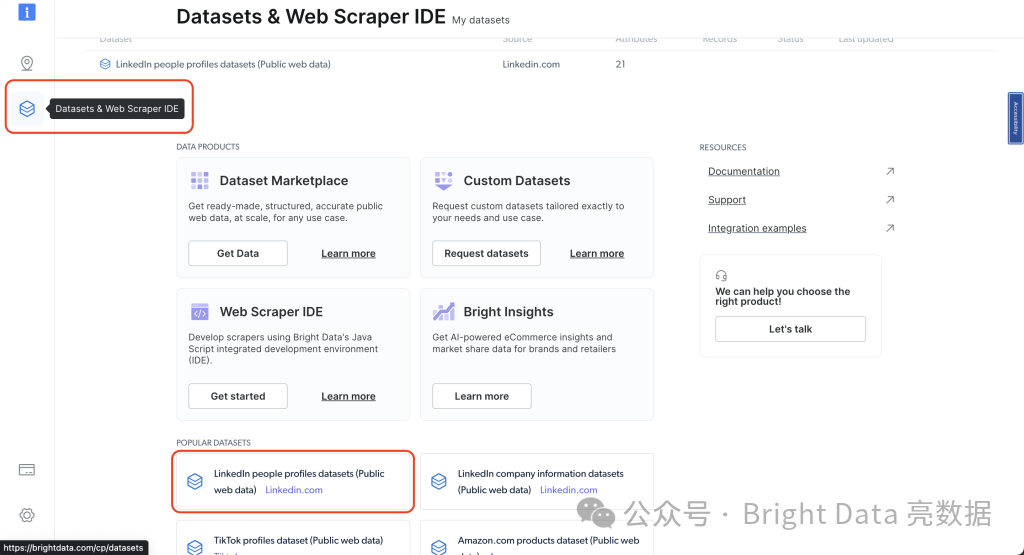Open LinkedIn company information datasets card

[x=537, y=481]
